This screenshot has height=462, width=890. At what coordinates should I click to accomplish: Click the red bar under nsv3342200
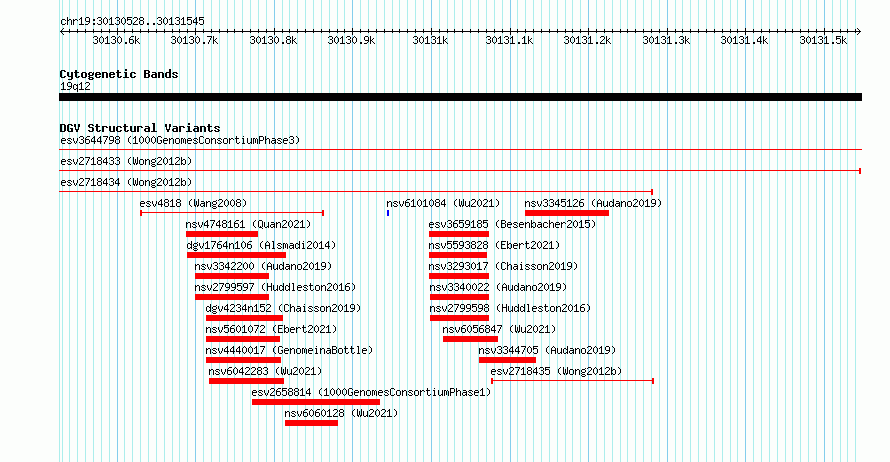pyautogui.click(x=232, y=276)
